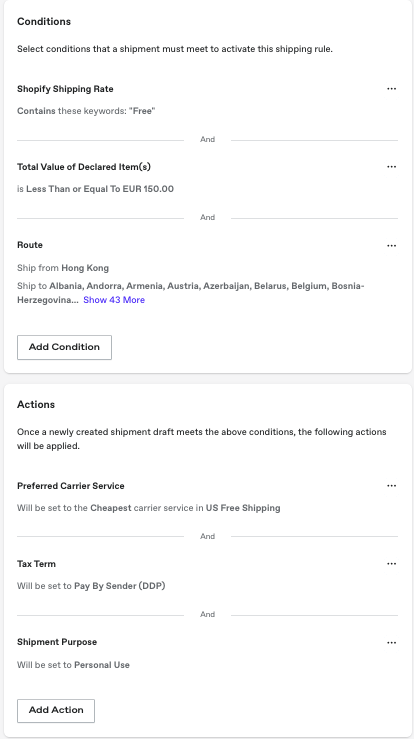Open ellipsis menu for Total Value of Declared Item(s)

391,166
